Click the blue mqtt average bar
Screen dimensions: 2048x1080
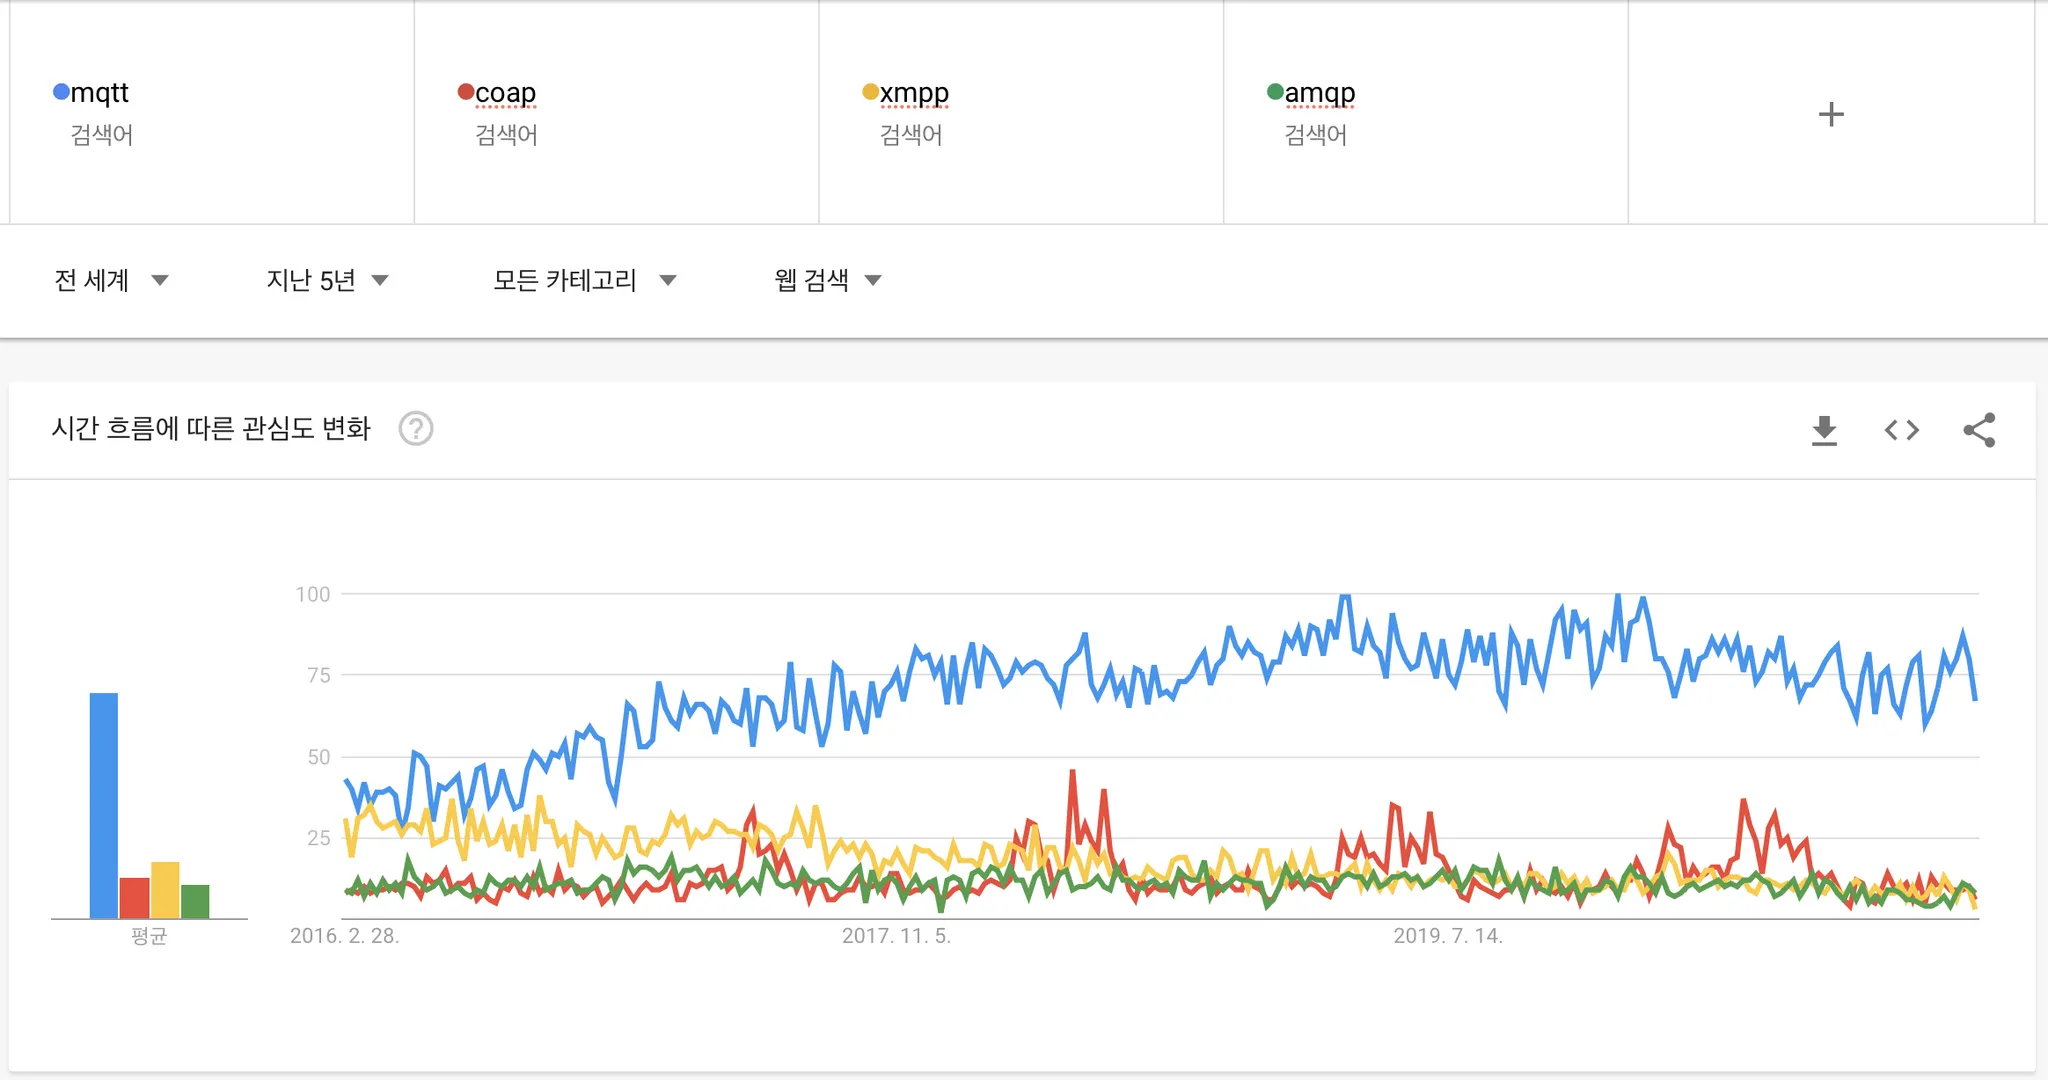tap(104, 805)
